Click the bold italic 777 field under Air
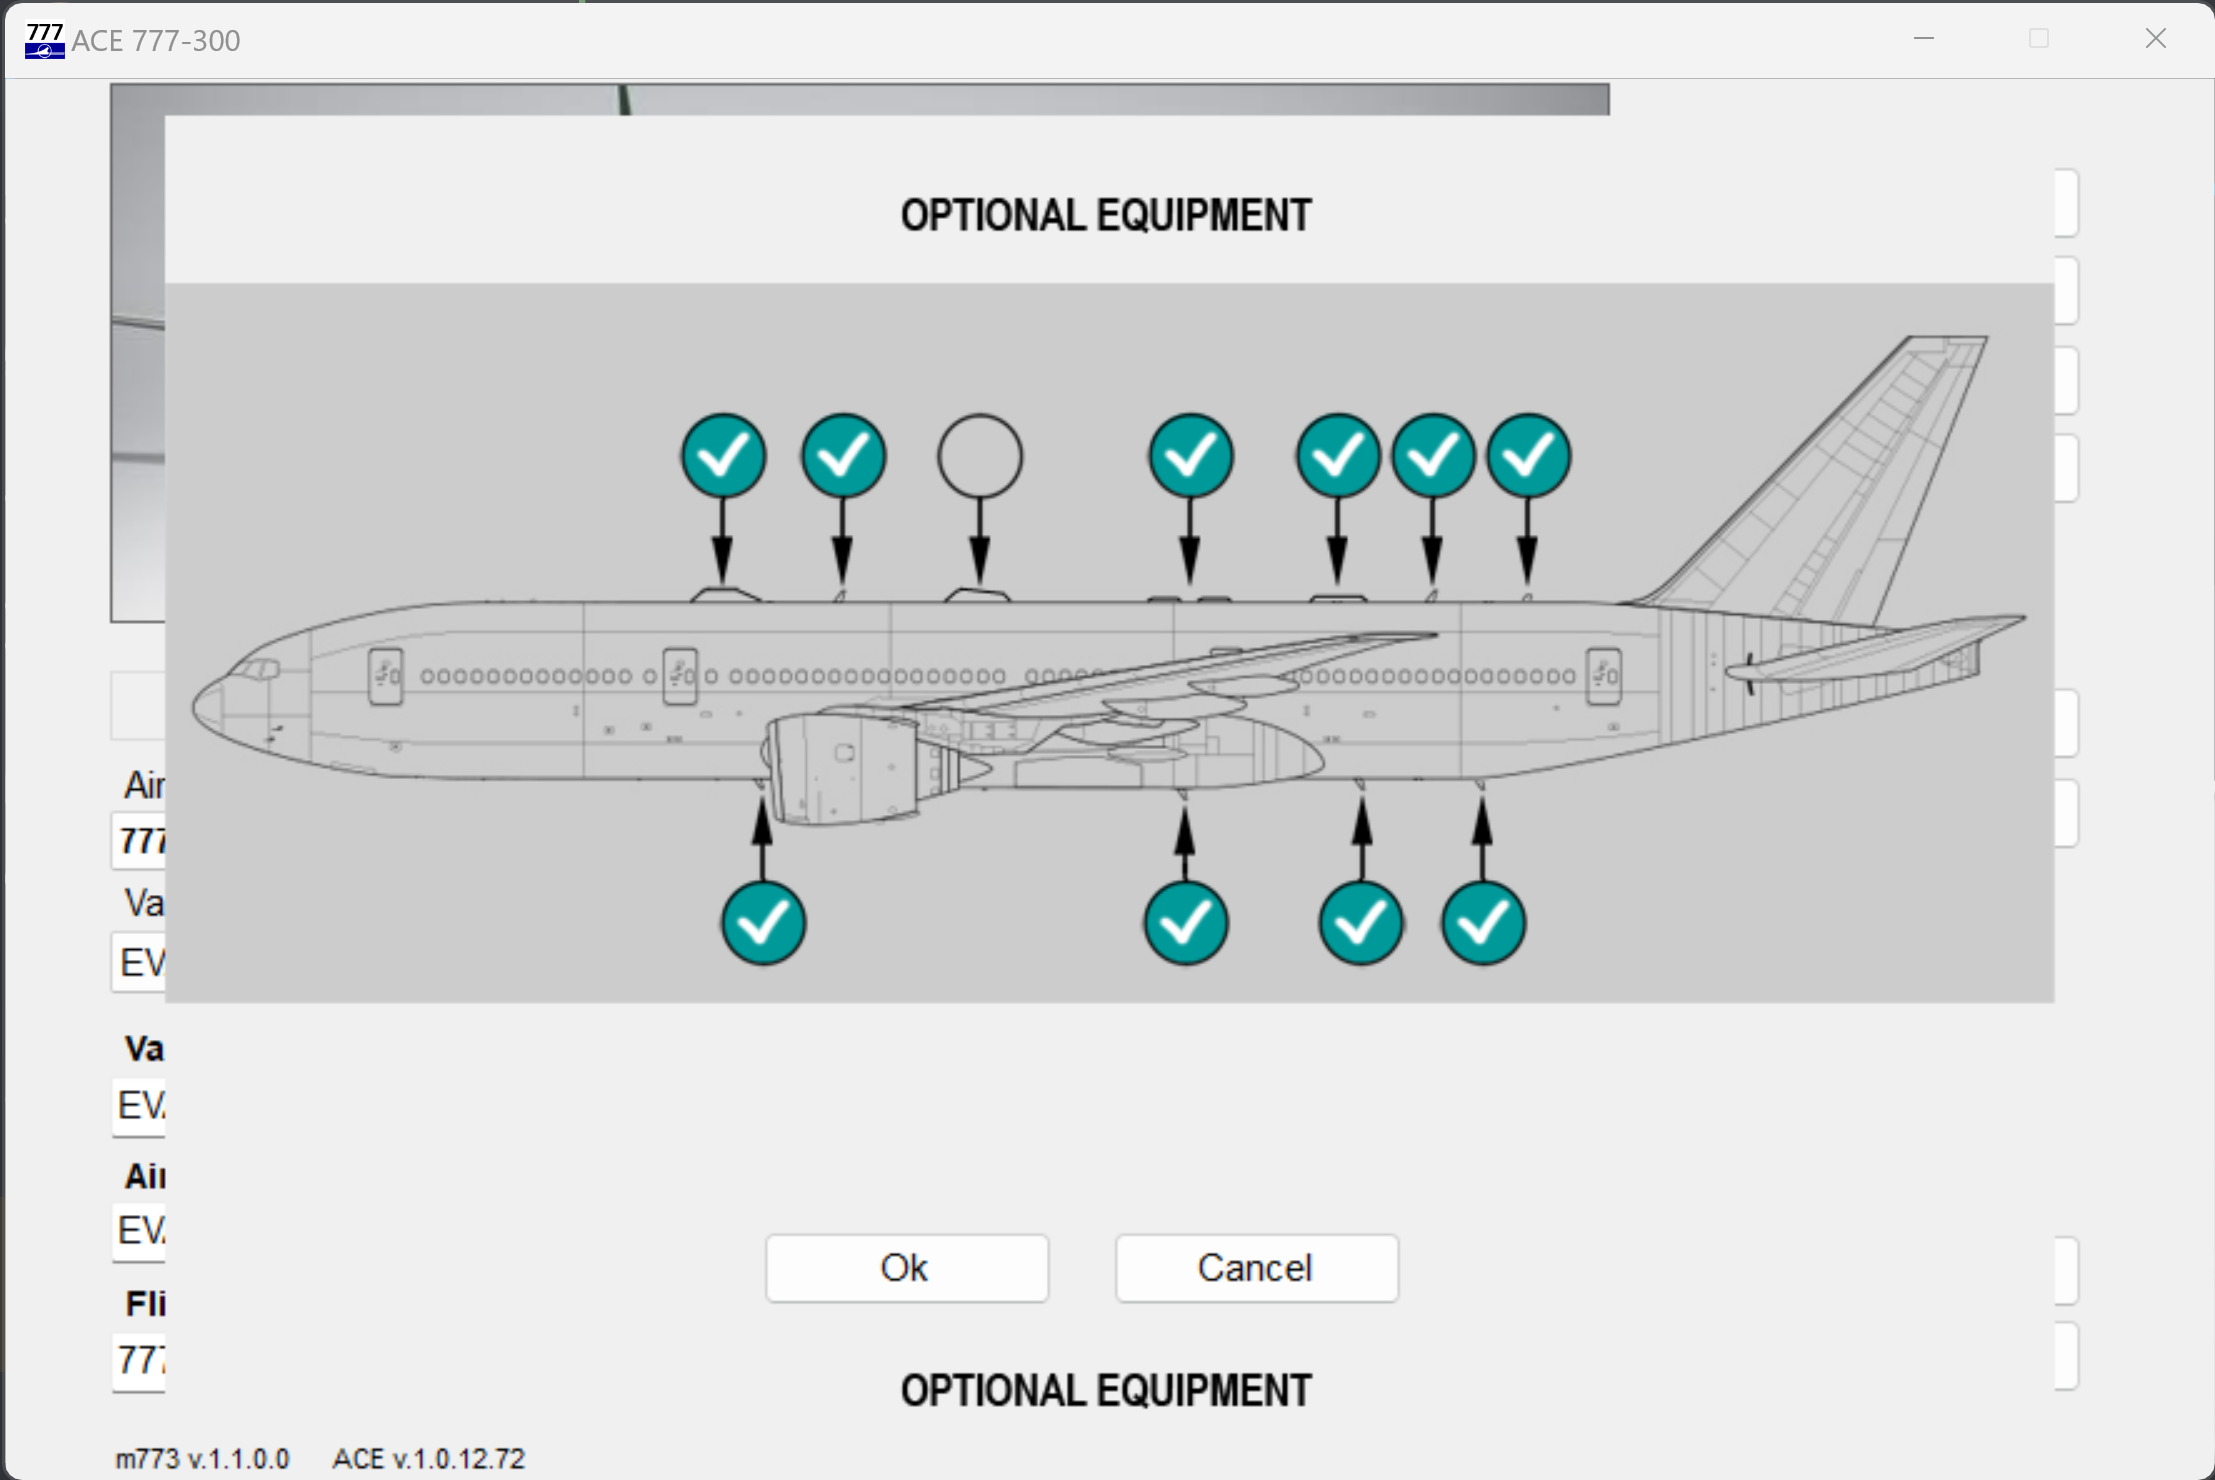Viewport: 2215px width, 1480px height. click(140, 841)
